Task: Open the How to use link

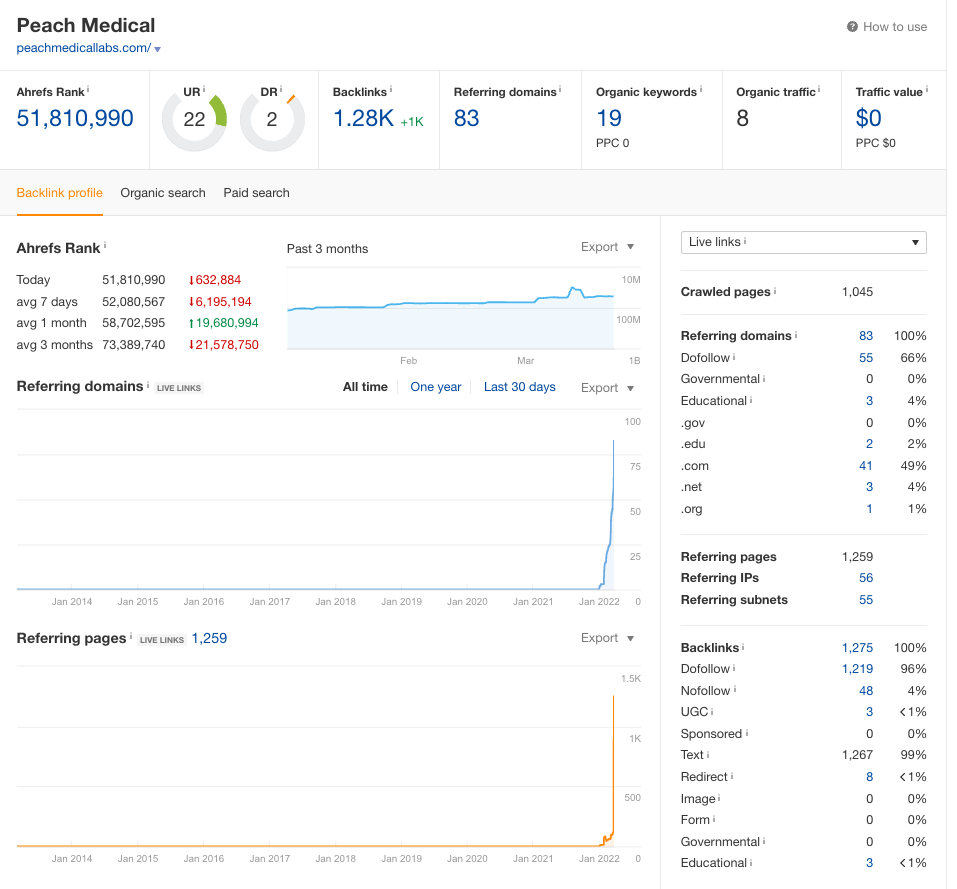Action: (x=895, y=27)
